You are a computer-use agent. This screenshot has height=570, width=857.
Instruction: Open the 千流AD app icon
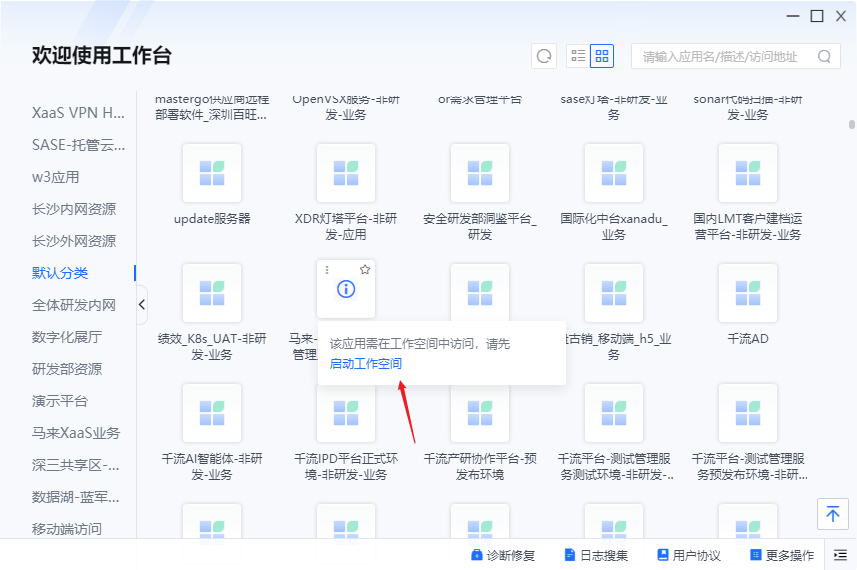(748, 293)
